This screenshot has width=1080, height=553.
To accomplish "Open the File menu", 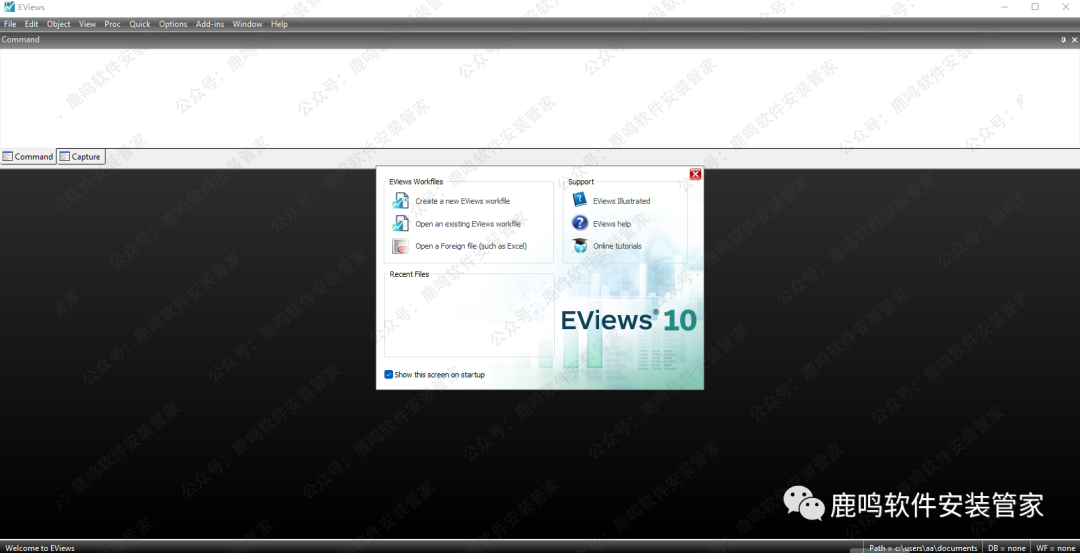I will click(x=10, y=24).
